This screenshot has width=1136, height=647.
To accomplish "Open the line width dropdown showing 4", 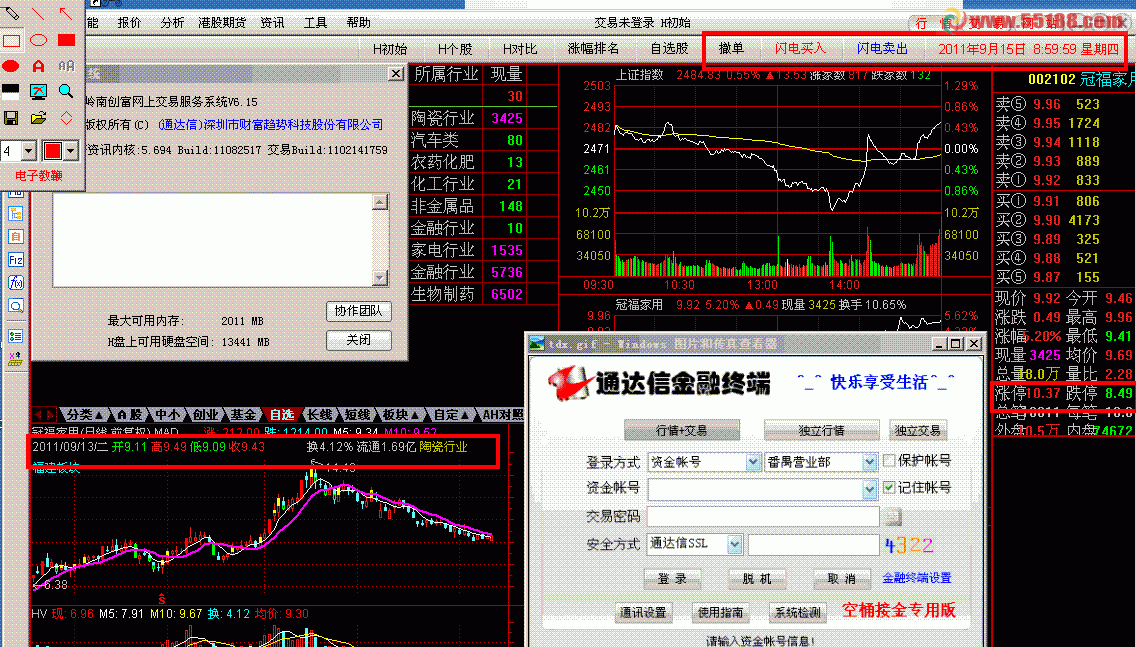I will (29, 151).
